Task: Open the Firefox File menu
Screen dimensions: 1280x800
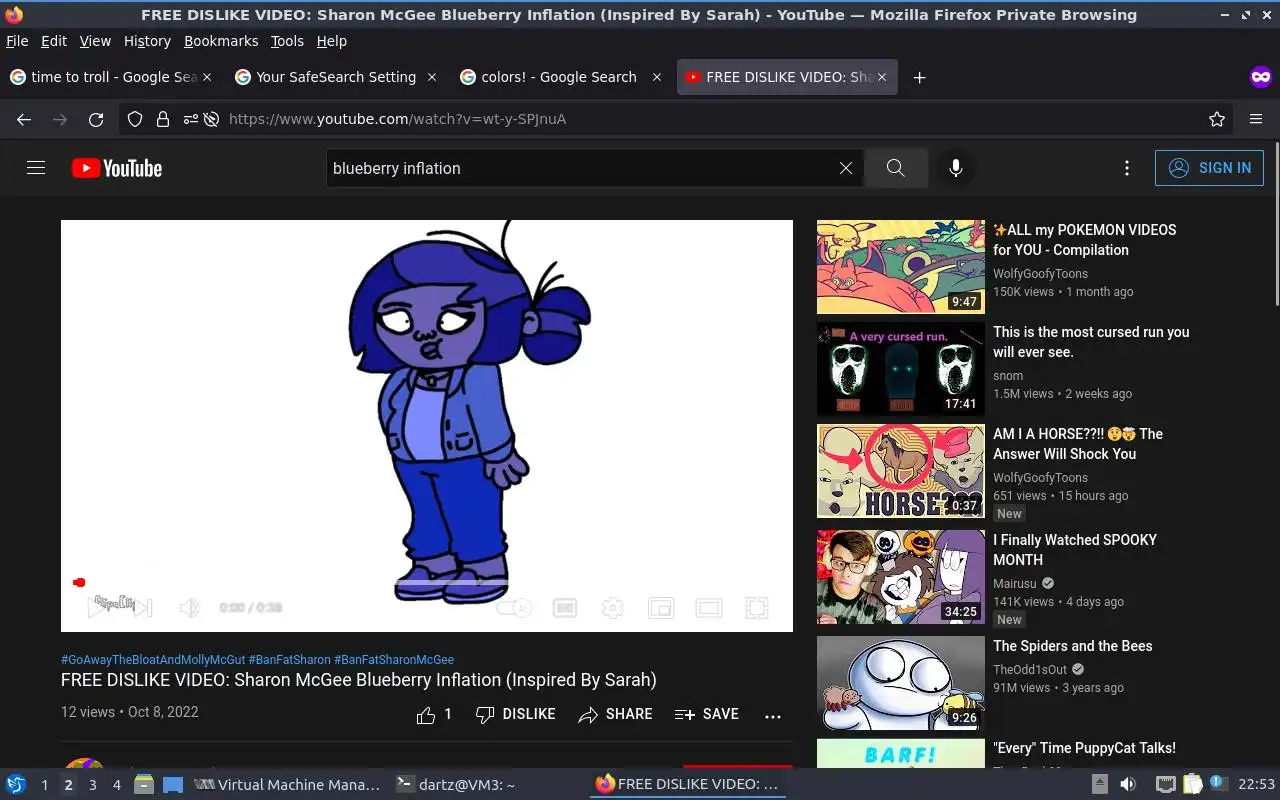Action: [17, 41]
